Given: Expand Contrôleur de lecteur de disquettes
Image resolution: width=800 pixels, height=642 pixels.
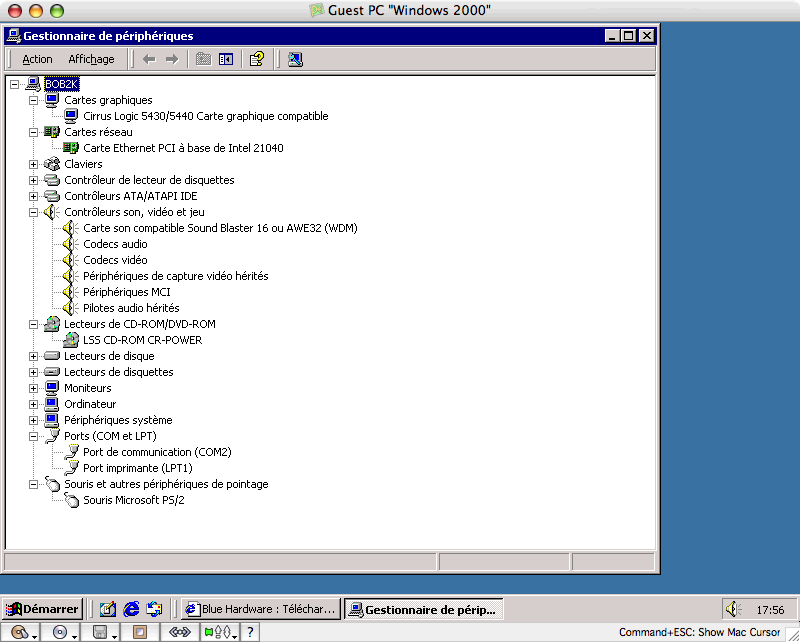Looking at the screenshot, I should coord(34,180).
